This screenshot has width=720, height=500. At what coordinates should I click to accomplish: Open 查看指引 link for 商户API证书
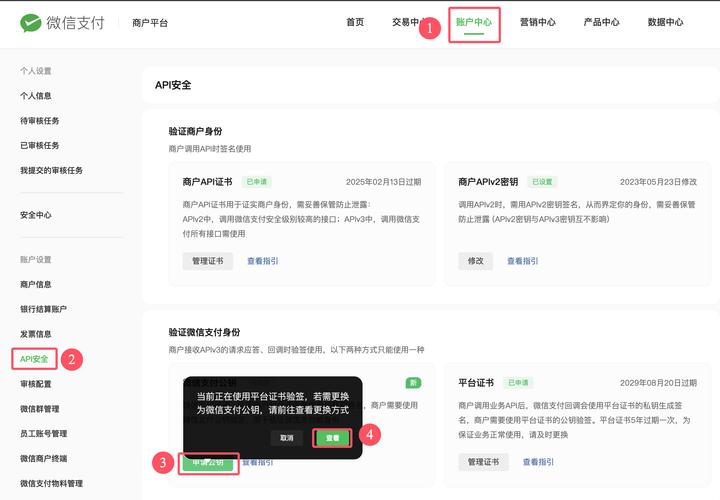pyautogui.click(x=263, y=261)
